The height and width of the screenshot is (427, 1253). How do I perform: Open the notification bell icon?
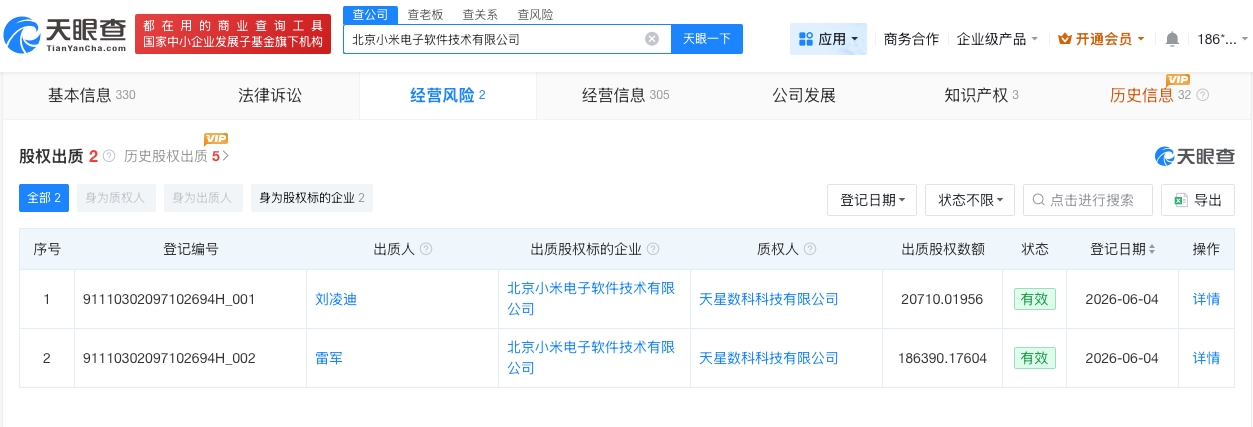pyautogui.click(x=1172, y=39)
